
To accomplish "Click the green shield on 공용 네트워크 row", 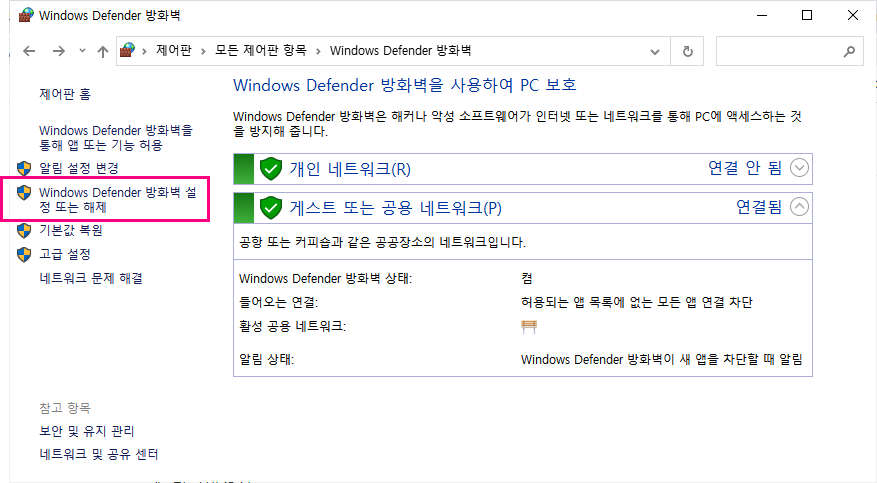I will (271, 207).
